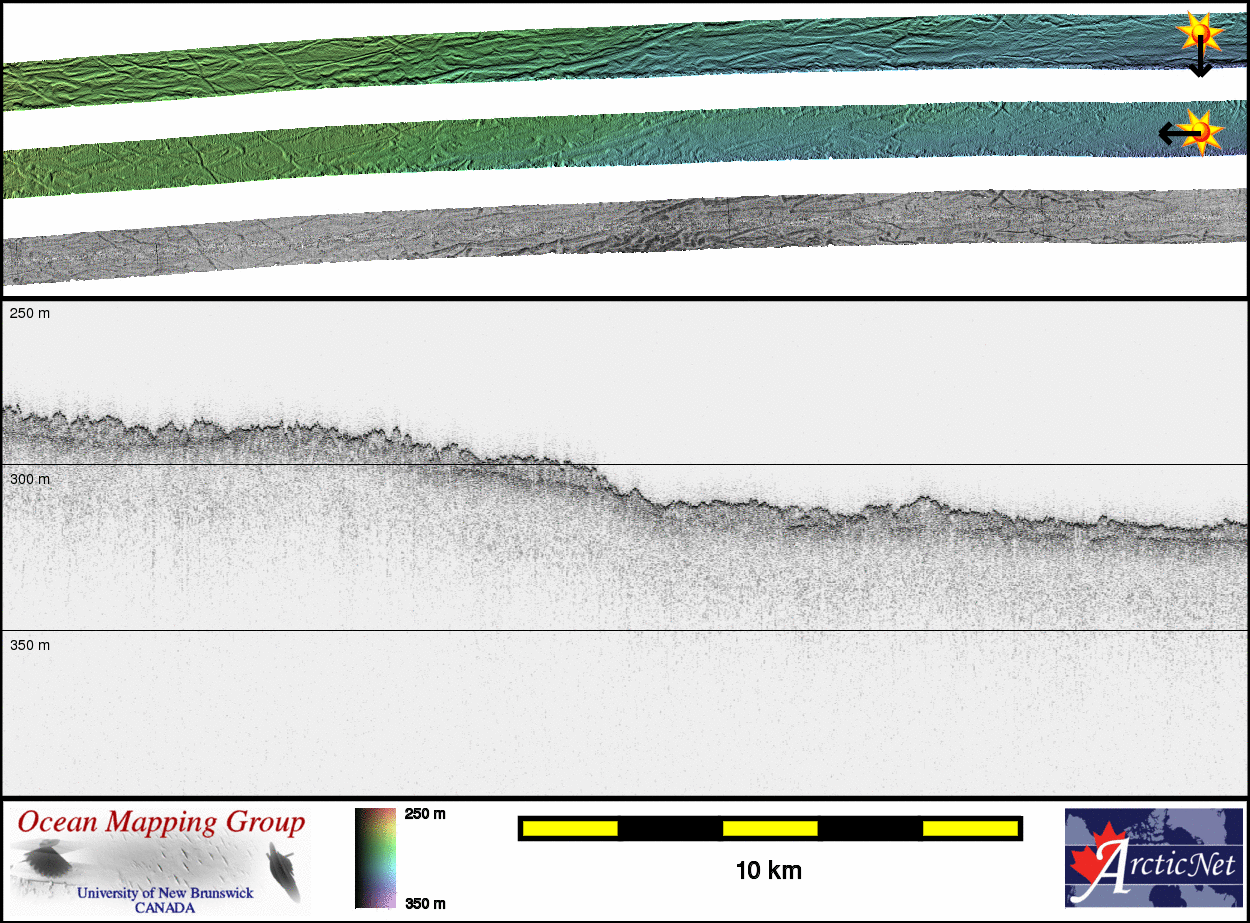Viewport: 1250px width, 923px height.
Task: Click the 300 m depth label in profile
Action: point(30,480)
